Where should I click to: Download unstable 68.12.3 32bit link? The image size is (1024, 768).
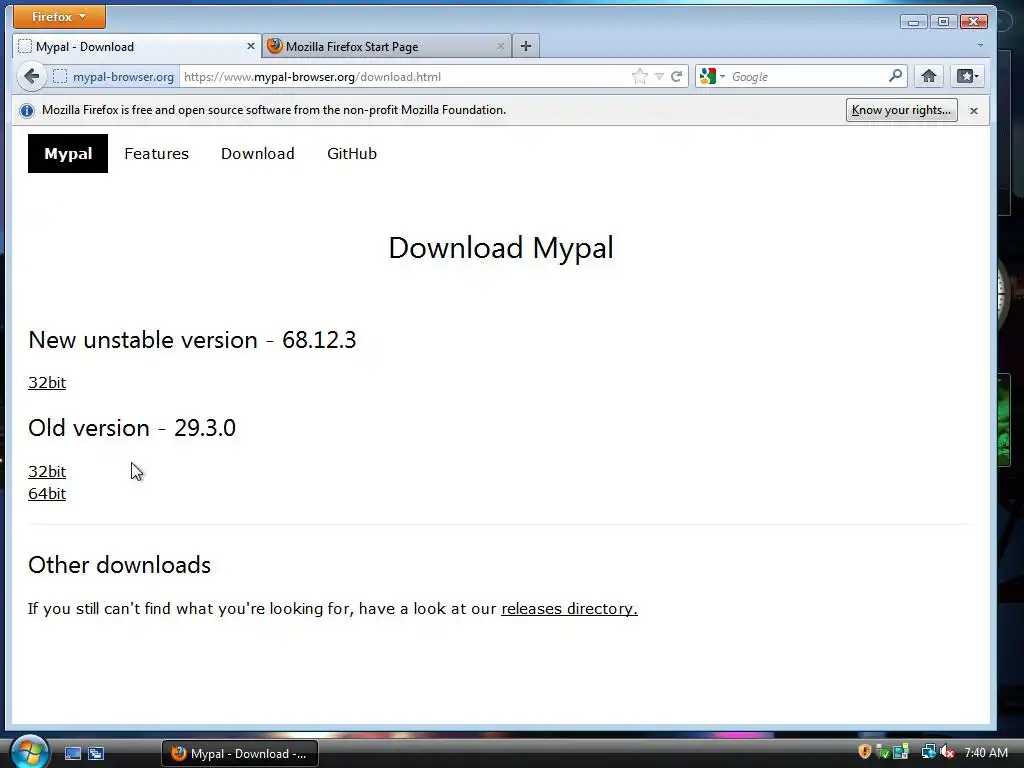[x=47, y=383]
